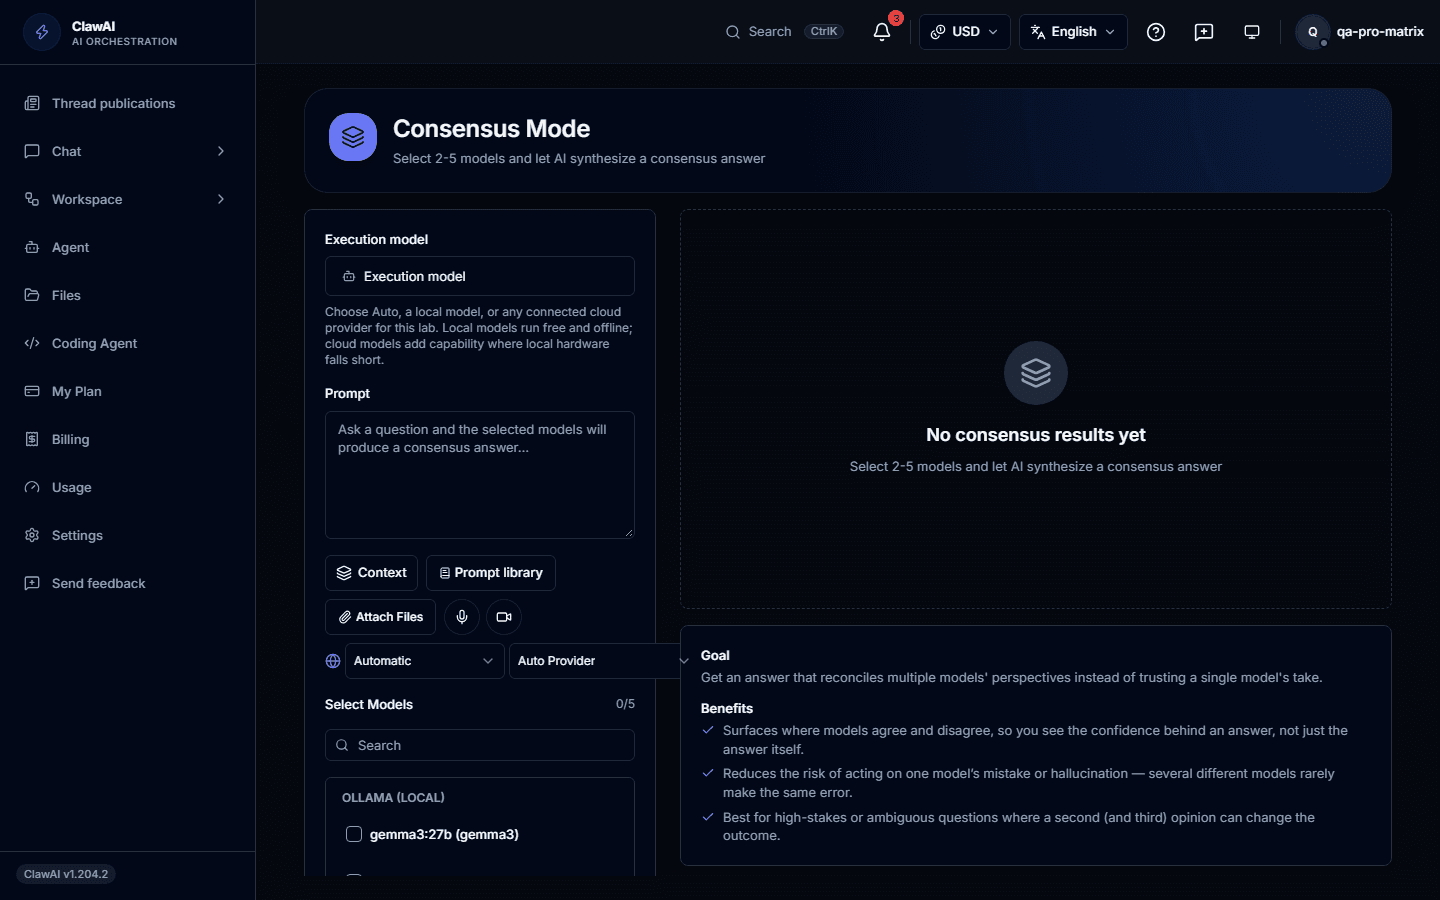The image size is (1440, 900).
Task: Click the Context button
Action: point(372,573)
